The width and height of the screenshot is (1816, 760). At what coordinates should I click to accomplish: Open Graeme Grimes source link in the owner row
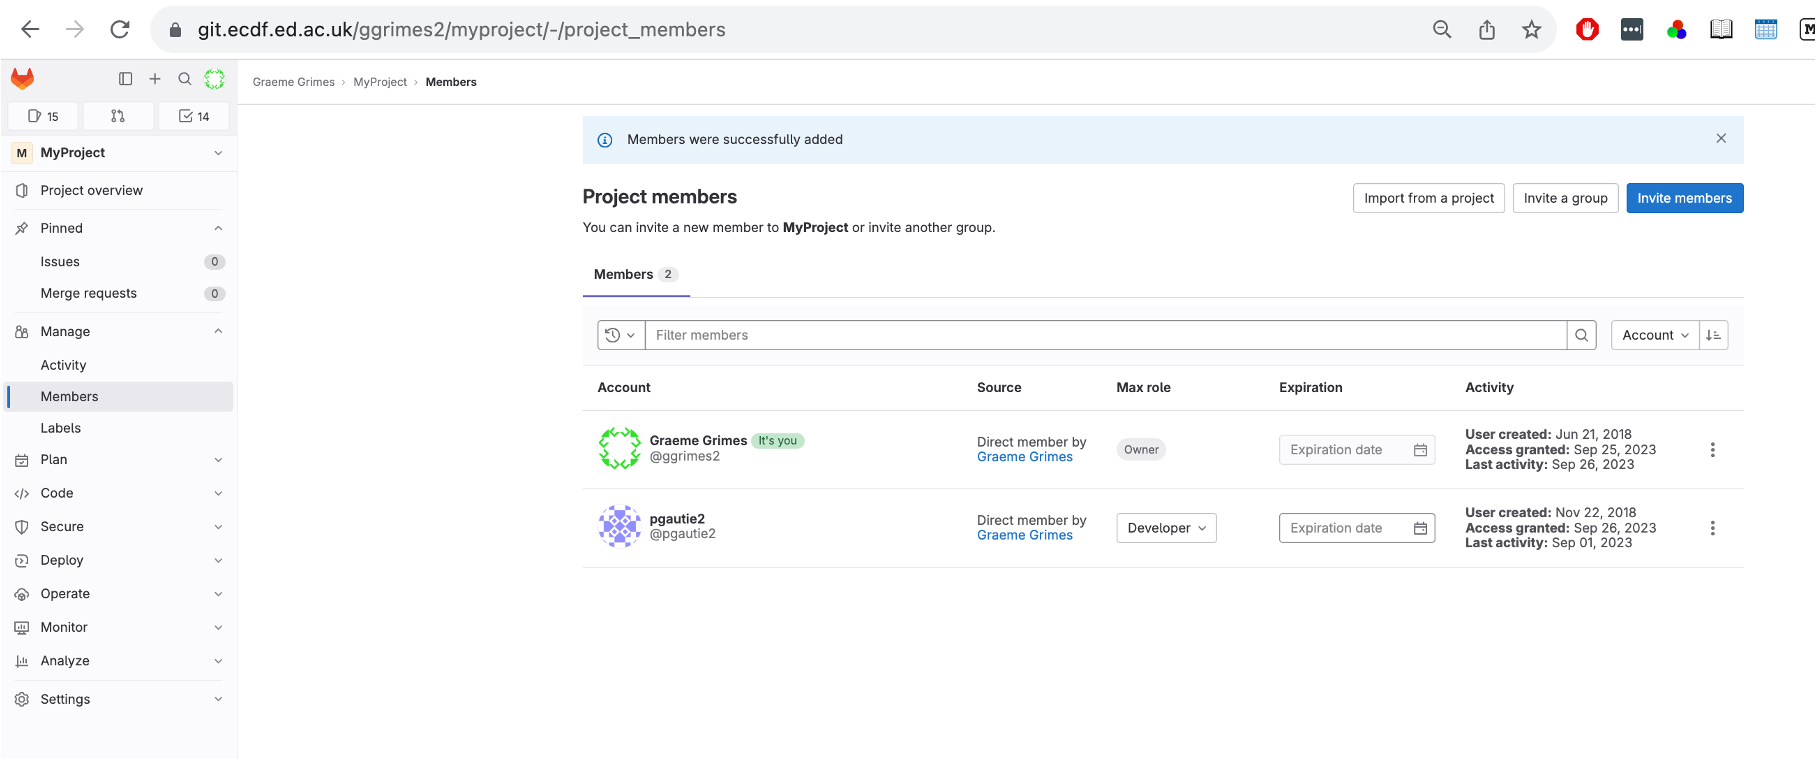(1025, 457)
